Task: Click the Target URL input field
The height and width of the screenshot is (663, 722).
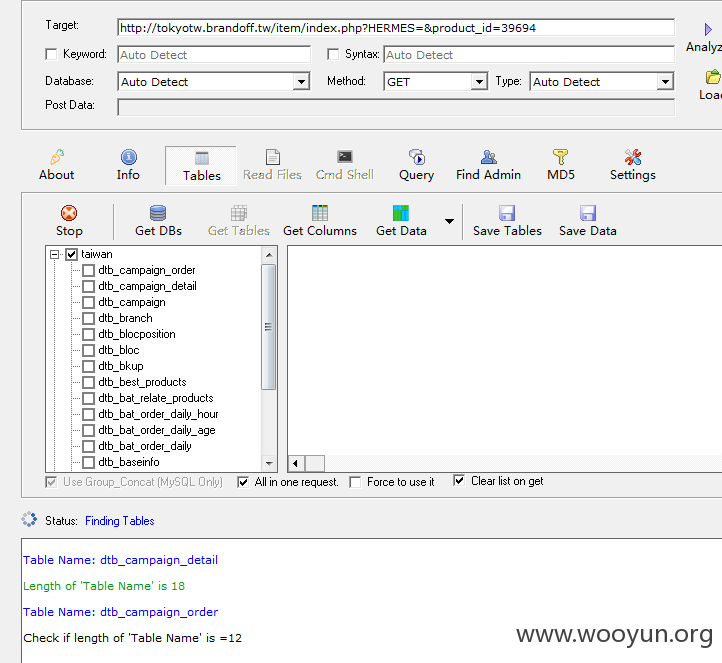Action: click(396, 28)
